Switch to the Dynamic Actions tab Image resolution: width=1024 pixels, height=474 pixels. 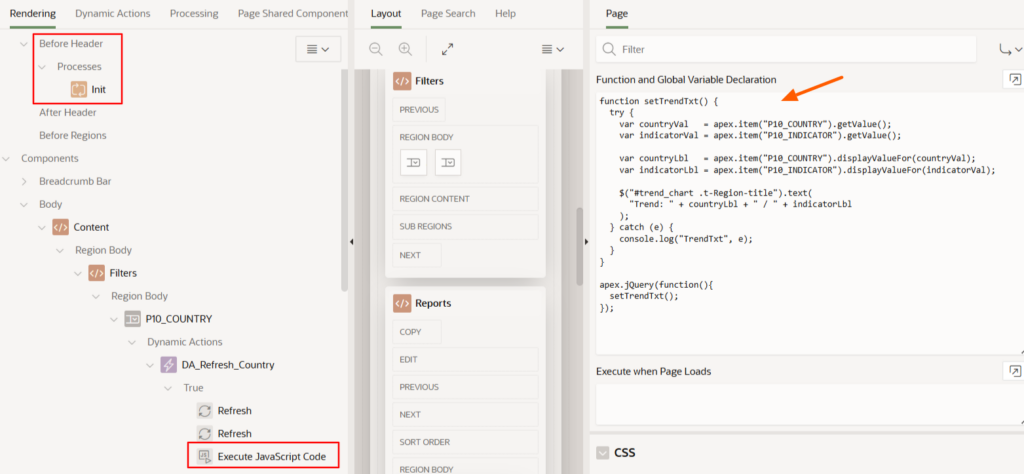point(112,14)
